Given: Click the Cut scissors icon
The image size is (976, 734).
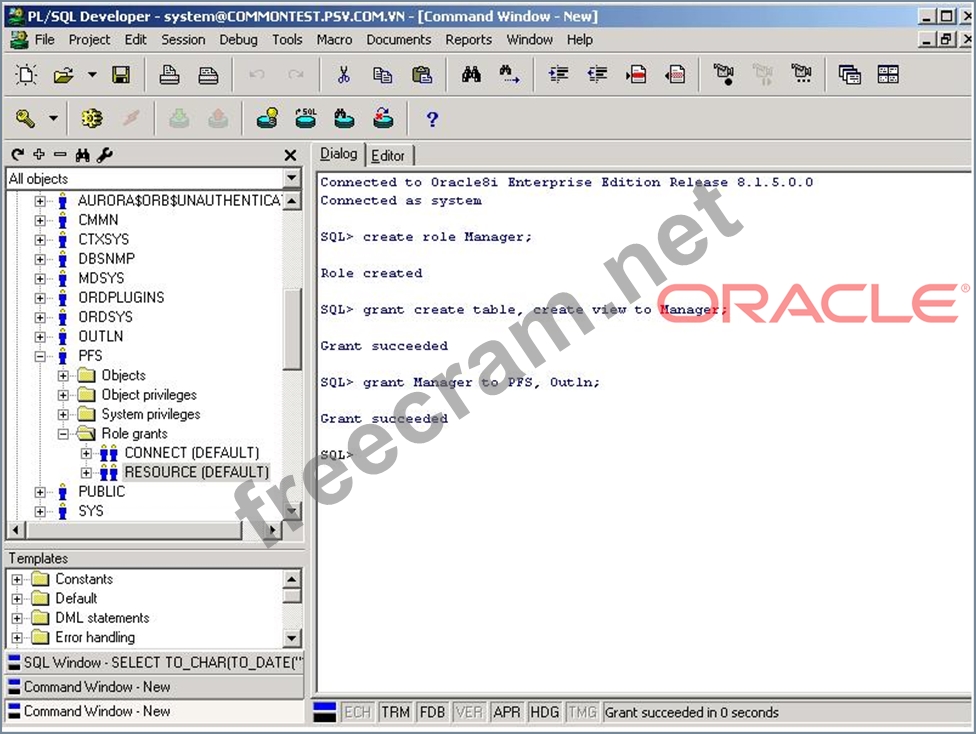Looking at the screenshot, I should coord(343,75).
